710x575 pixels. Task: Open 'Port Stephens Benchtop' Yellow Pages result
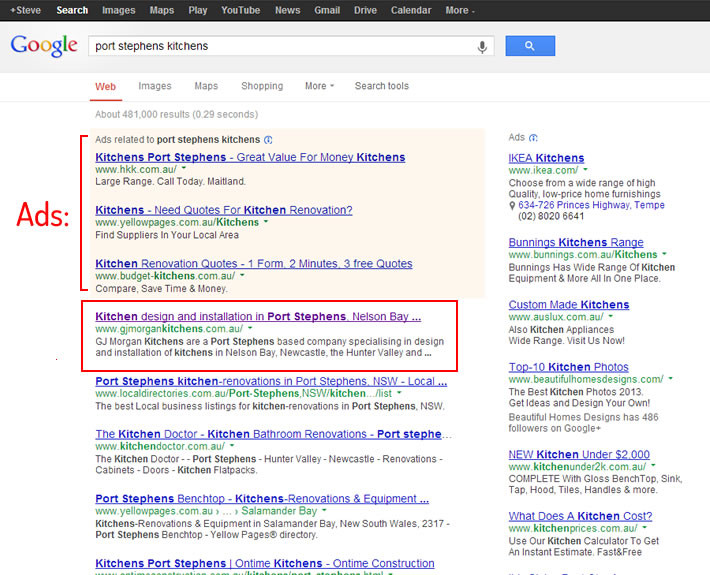tap(262, 499)
